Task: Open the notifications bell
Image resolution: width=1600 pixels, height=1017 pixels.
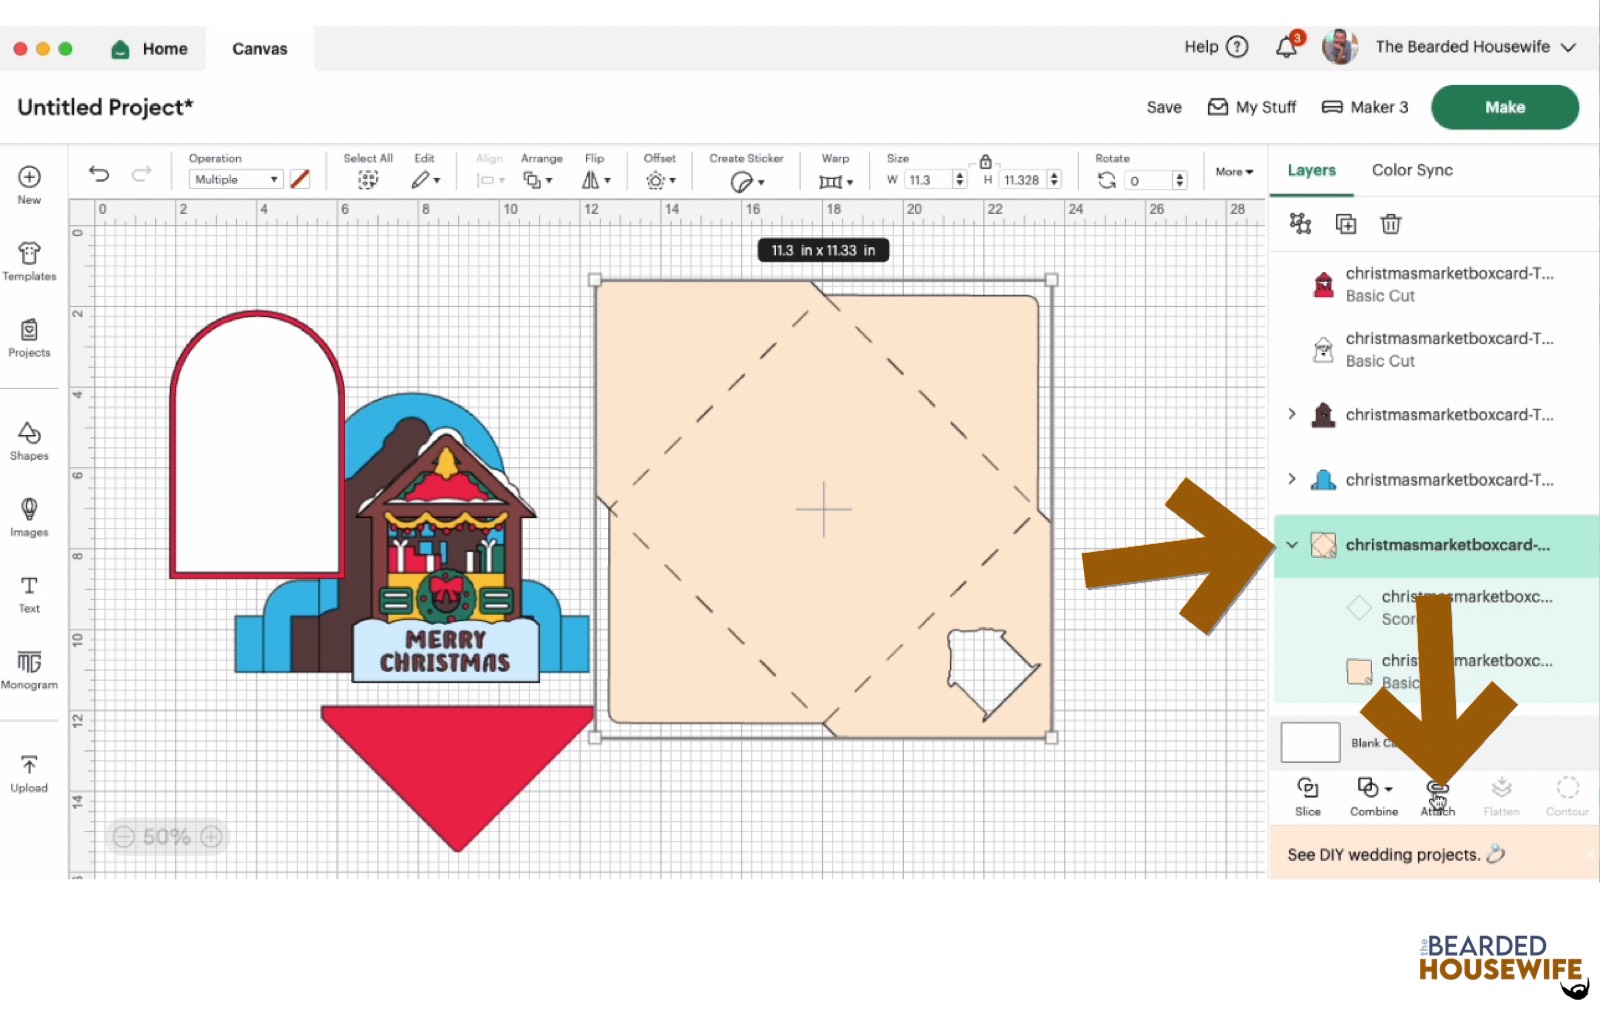Action: [x=1287, y=47]
